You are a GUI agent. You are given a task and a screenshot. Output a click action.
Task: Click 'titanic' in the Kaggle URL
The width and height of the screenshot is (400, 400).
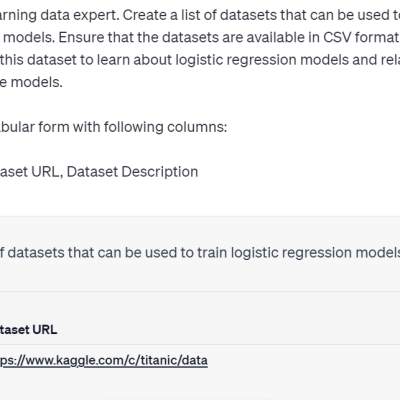157,360
